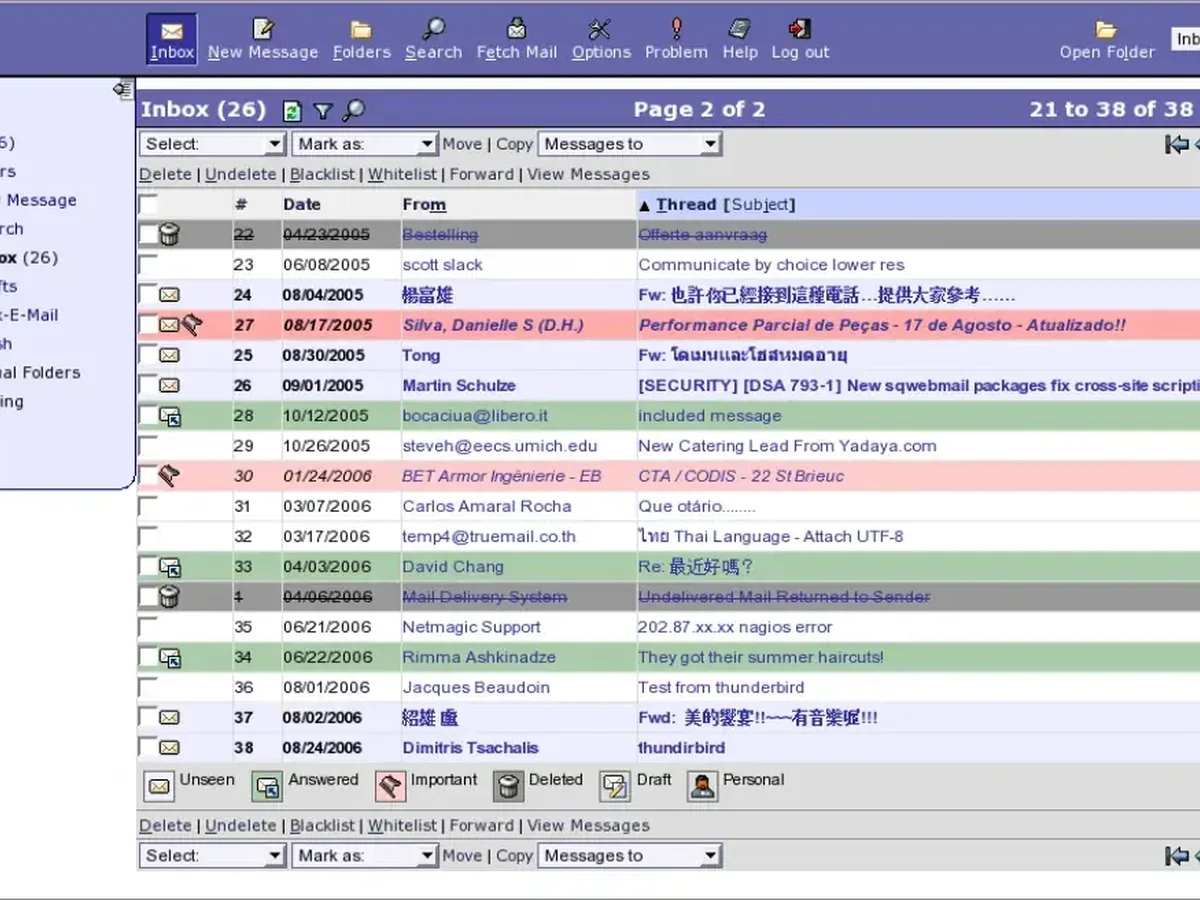Open the Inbox toolbar button
1200x900 pixels.
pyautogui.click(x=172, y=39)
